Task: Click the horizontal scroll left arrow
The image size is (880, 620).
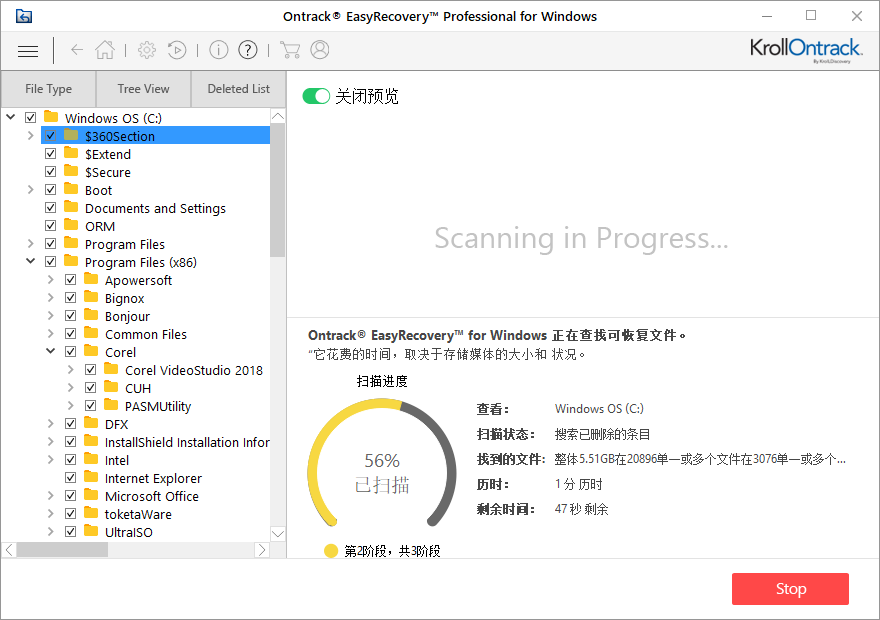Action: click(x=10, y=550)
